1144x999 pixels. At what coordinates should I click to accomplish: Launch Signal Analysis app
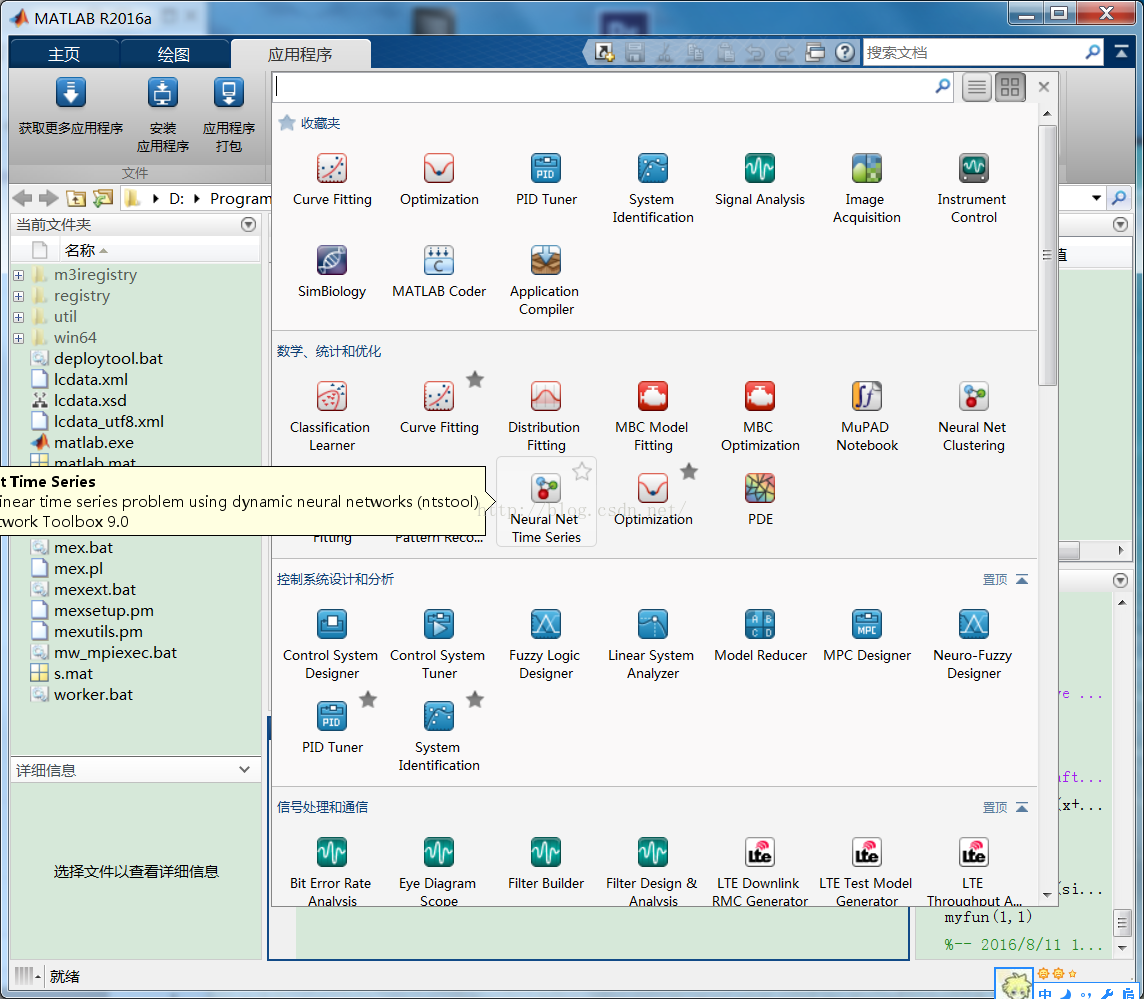point(760,180)
